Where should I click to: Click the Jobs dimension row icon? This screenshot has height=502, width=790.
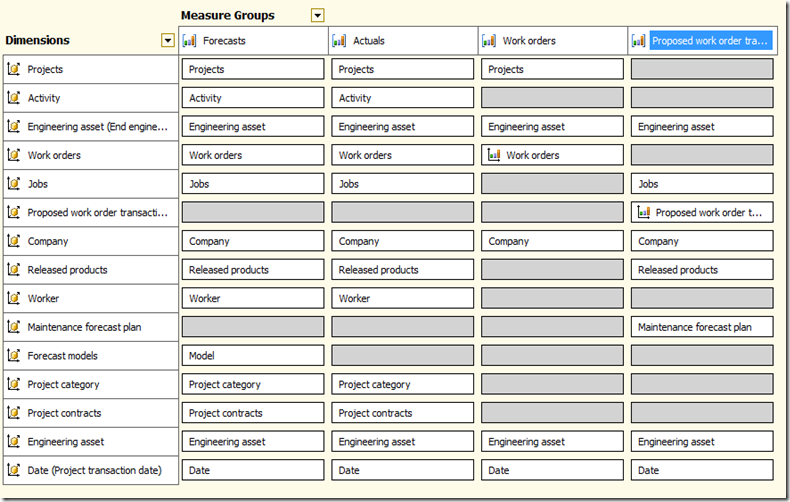click(x=14, y=184)
